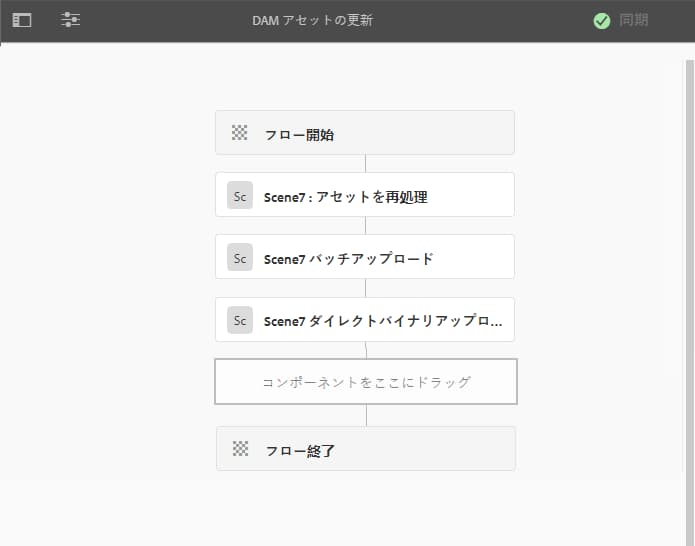Click the DAM アセットの更新 title
Viewport: 695px width, 546px height.
312,20
